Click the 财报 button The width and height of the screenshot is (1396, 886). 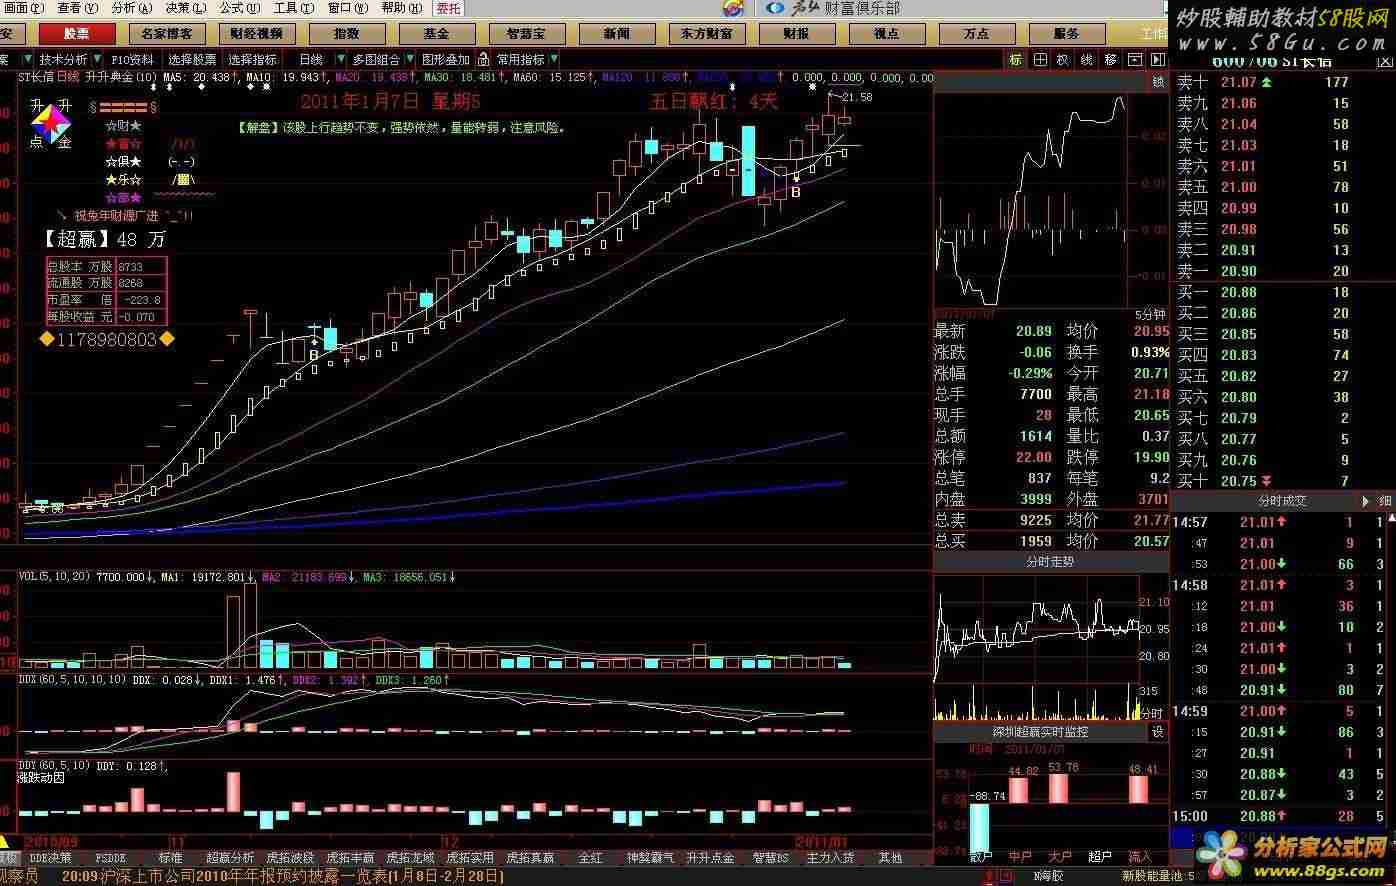[797, 33]
